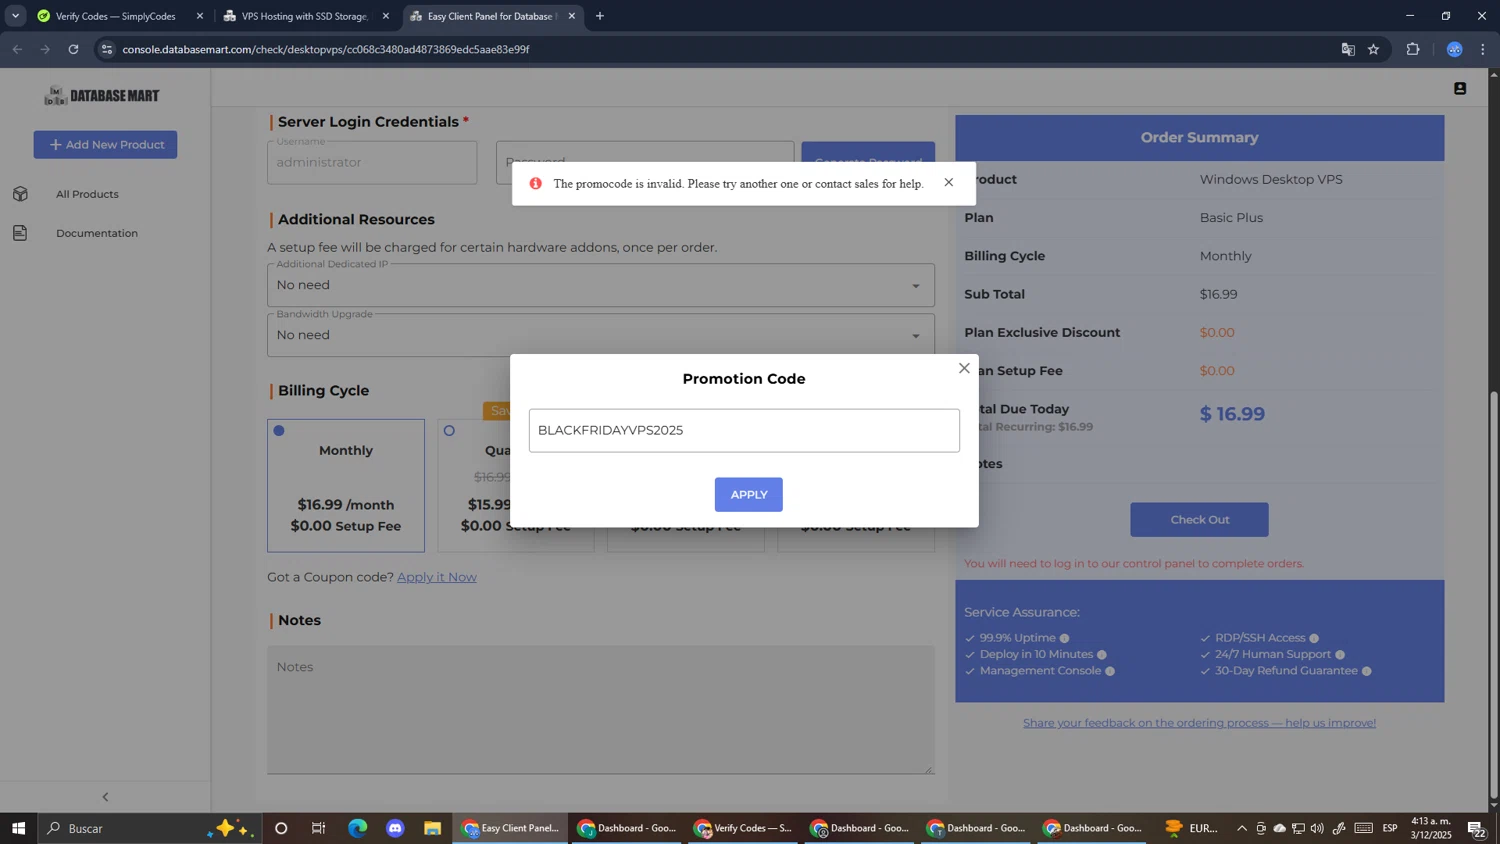Go back to previous page
The width and height of the screenshot is (1500, 844).
point(17,49)
